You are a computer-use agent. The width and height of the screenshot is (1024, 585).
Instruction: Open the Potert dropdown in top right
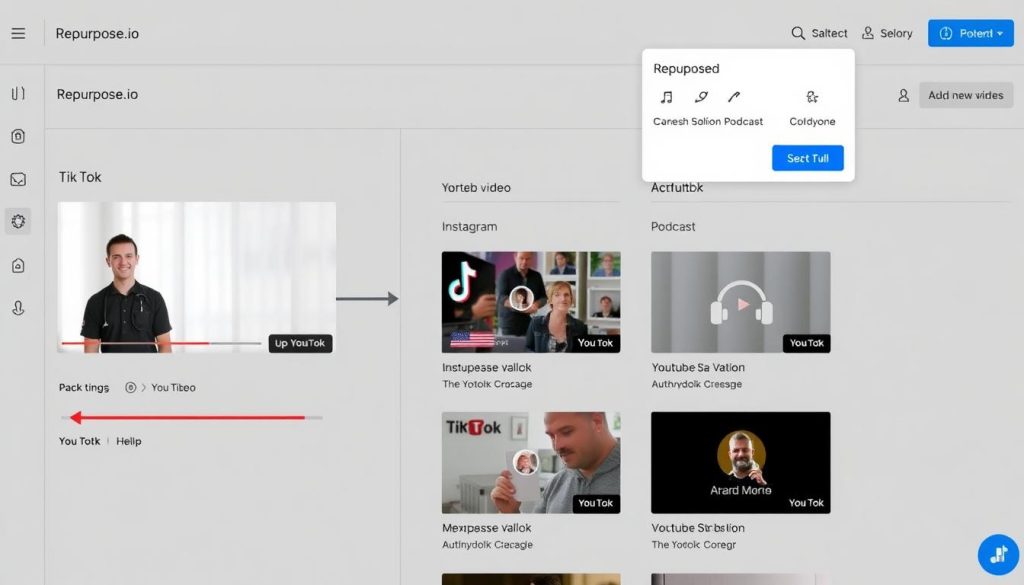click(x=970, y=33)
